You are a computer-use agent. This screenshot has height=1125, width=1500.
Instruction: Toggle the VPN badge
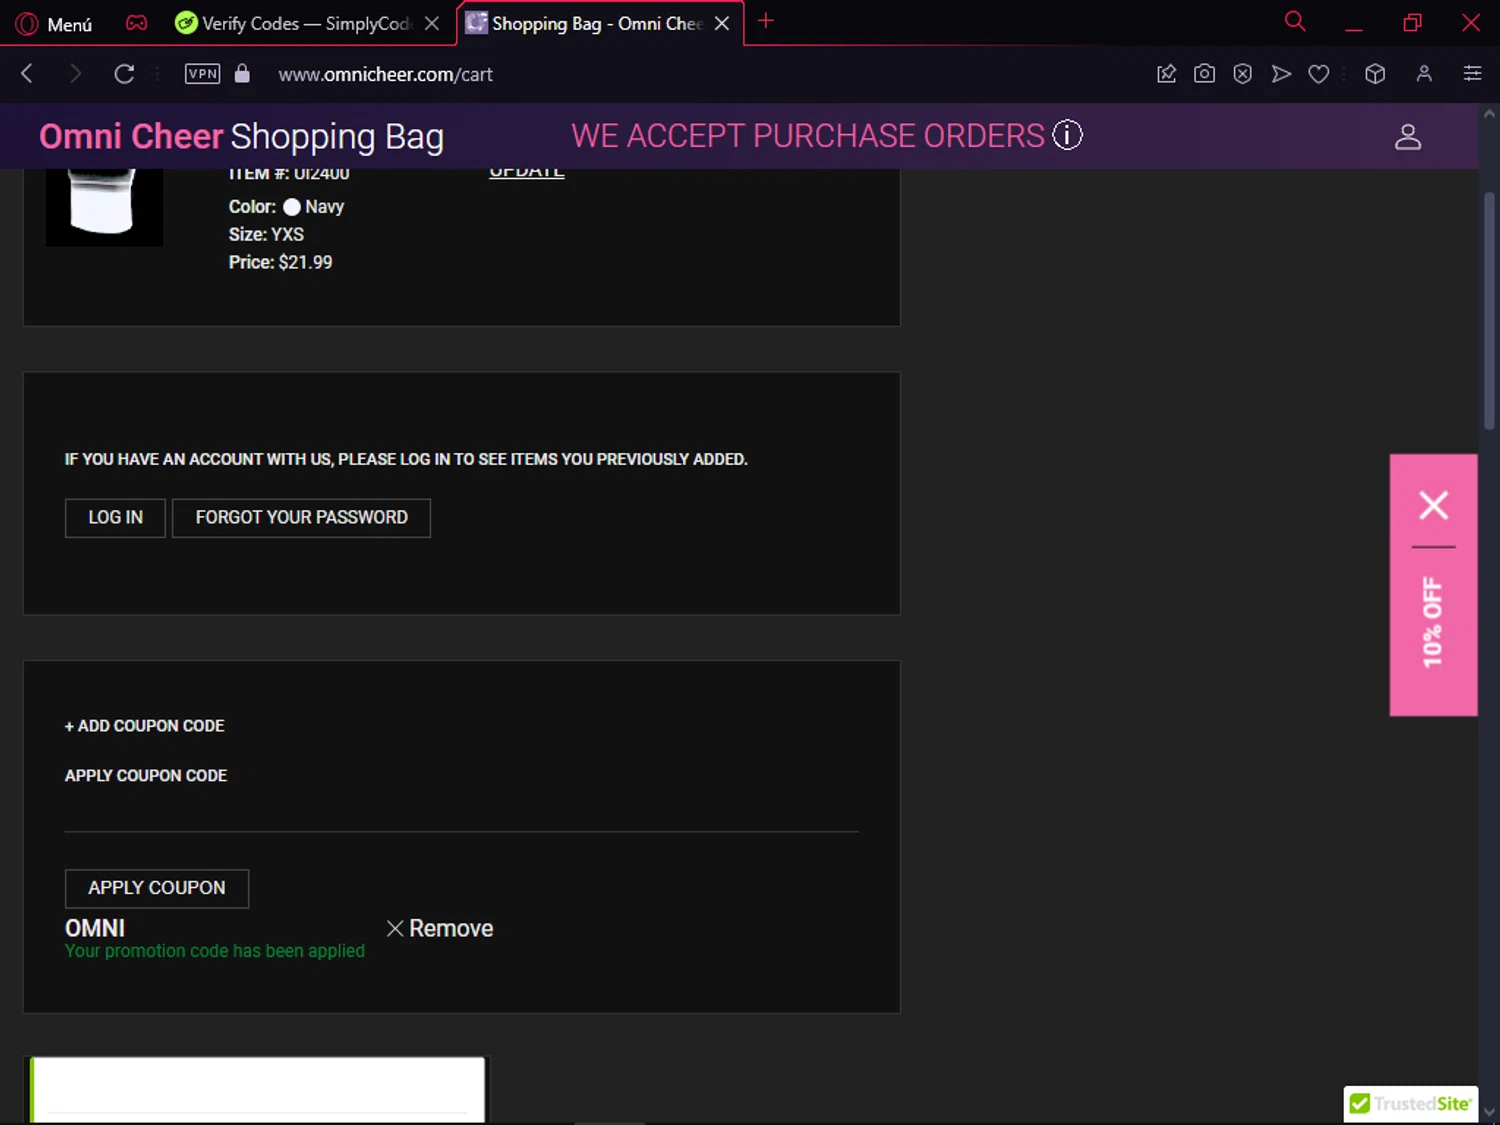coord(202,73)
